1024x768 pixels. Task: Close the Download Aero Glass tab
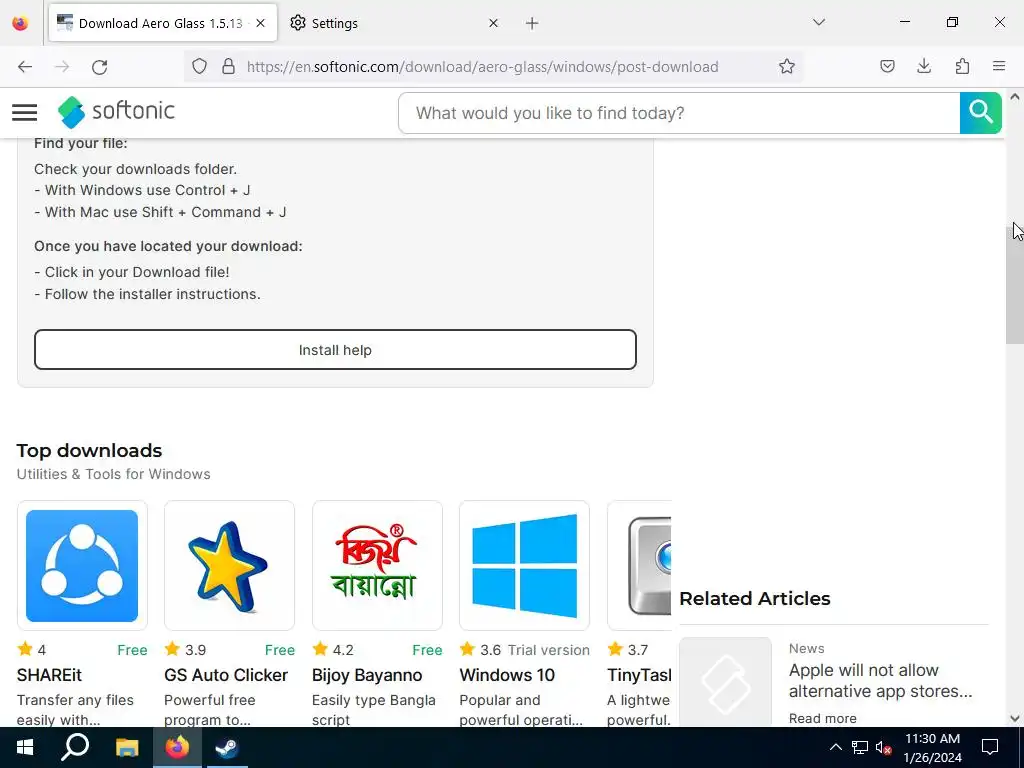click(261, 23)
